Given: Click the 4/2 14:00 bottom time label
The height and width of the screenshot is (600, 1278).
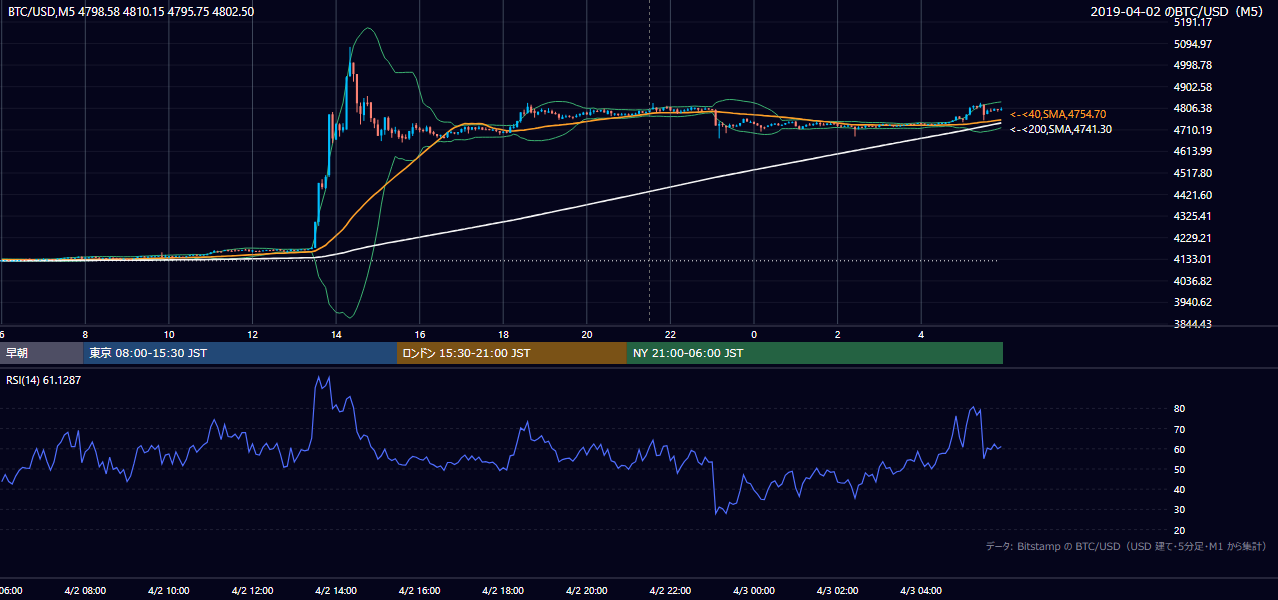Looking at the screenshot, I should click(336, 591).
